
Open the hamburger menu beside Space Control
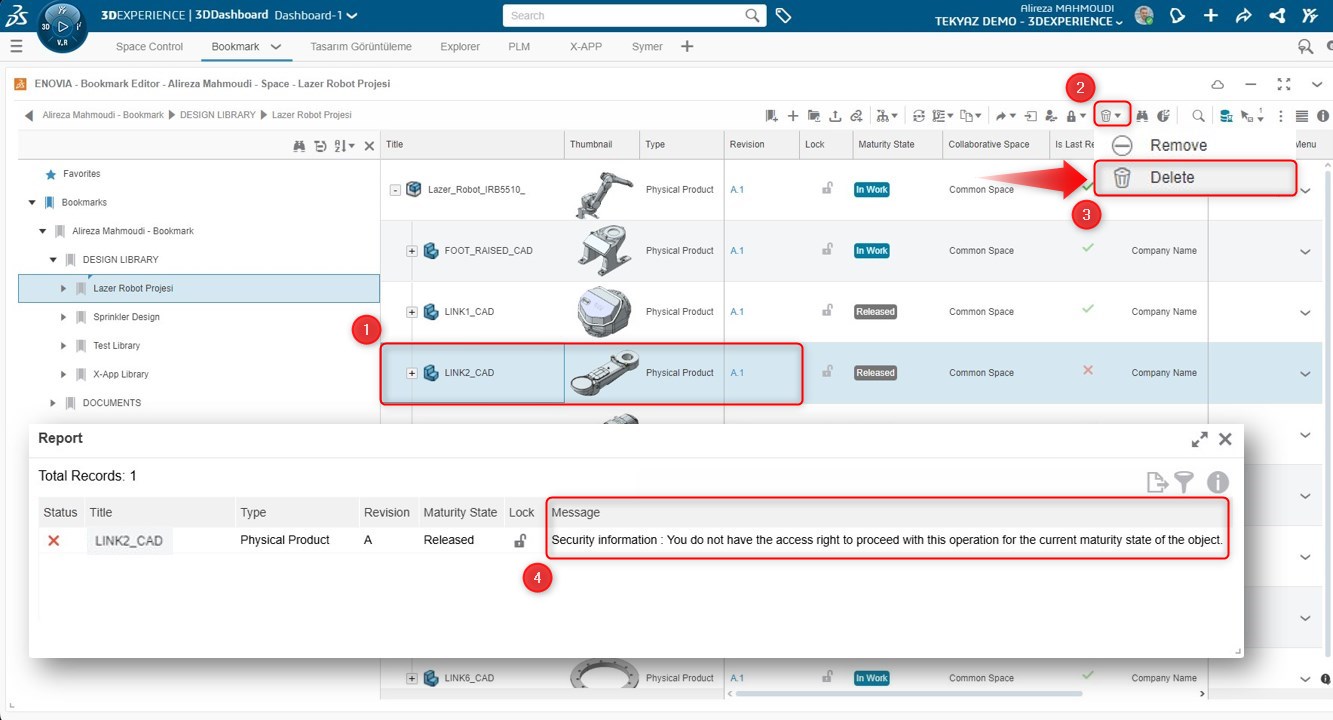coord(16,46)
